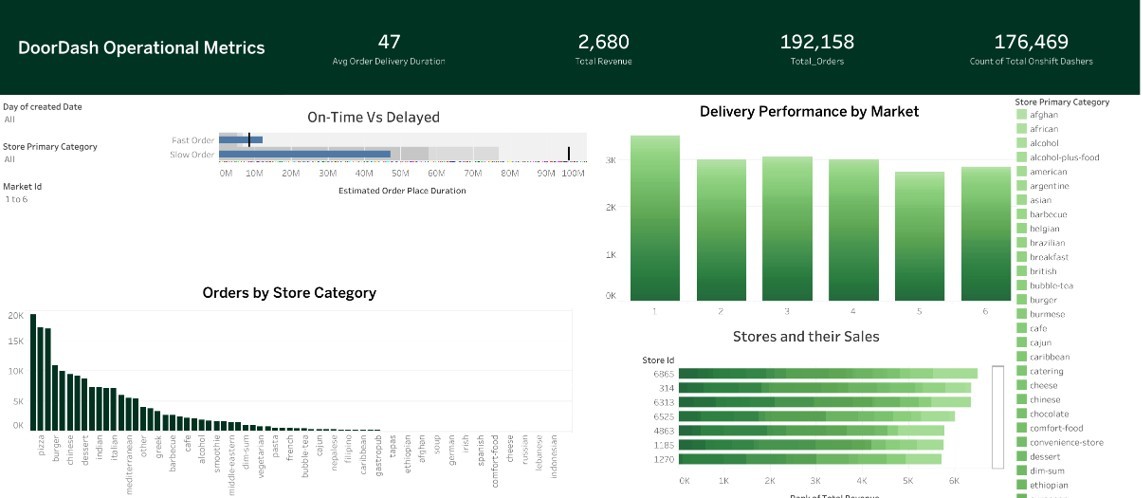The width and height of the screenshot is (1143, 498).
Task: Click the Estimated Order Place Duration axis title
Action: (x=402, y=191)
